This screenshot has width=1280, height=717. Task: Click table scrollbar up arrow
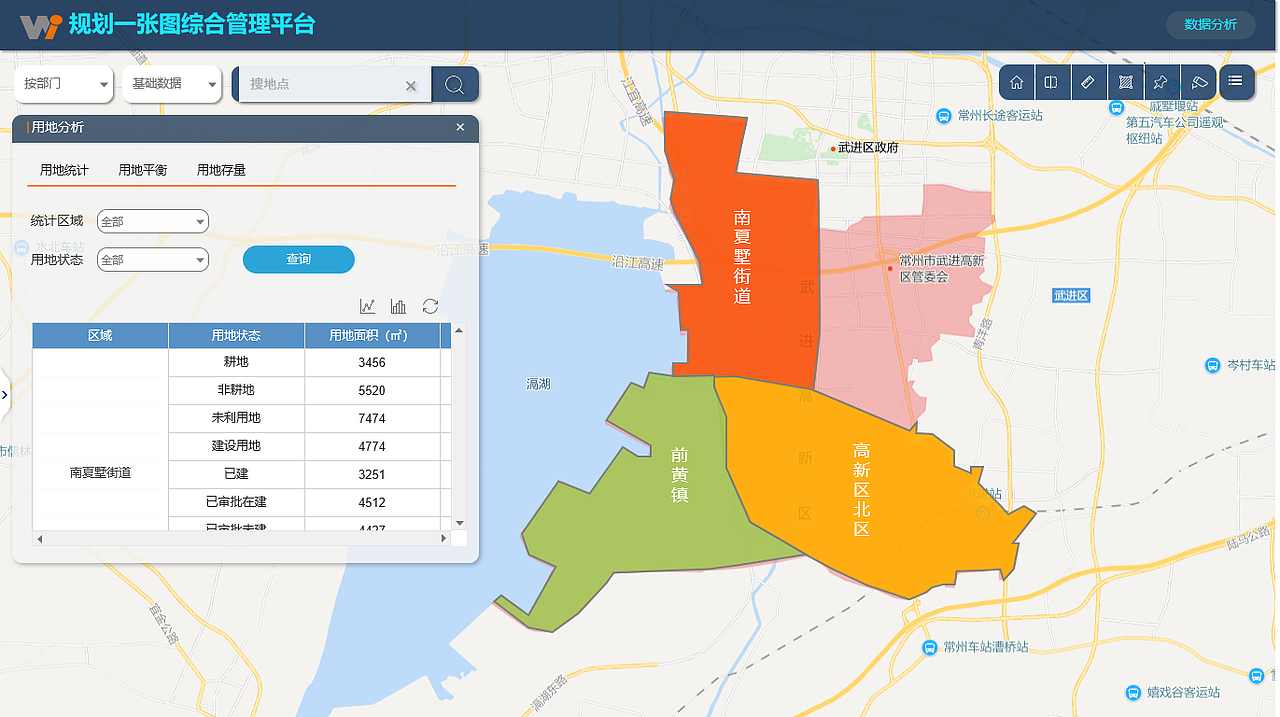[x=460, y=330]
